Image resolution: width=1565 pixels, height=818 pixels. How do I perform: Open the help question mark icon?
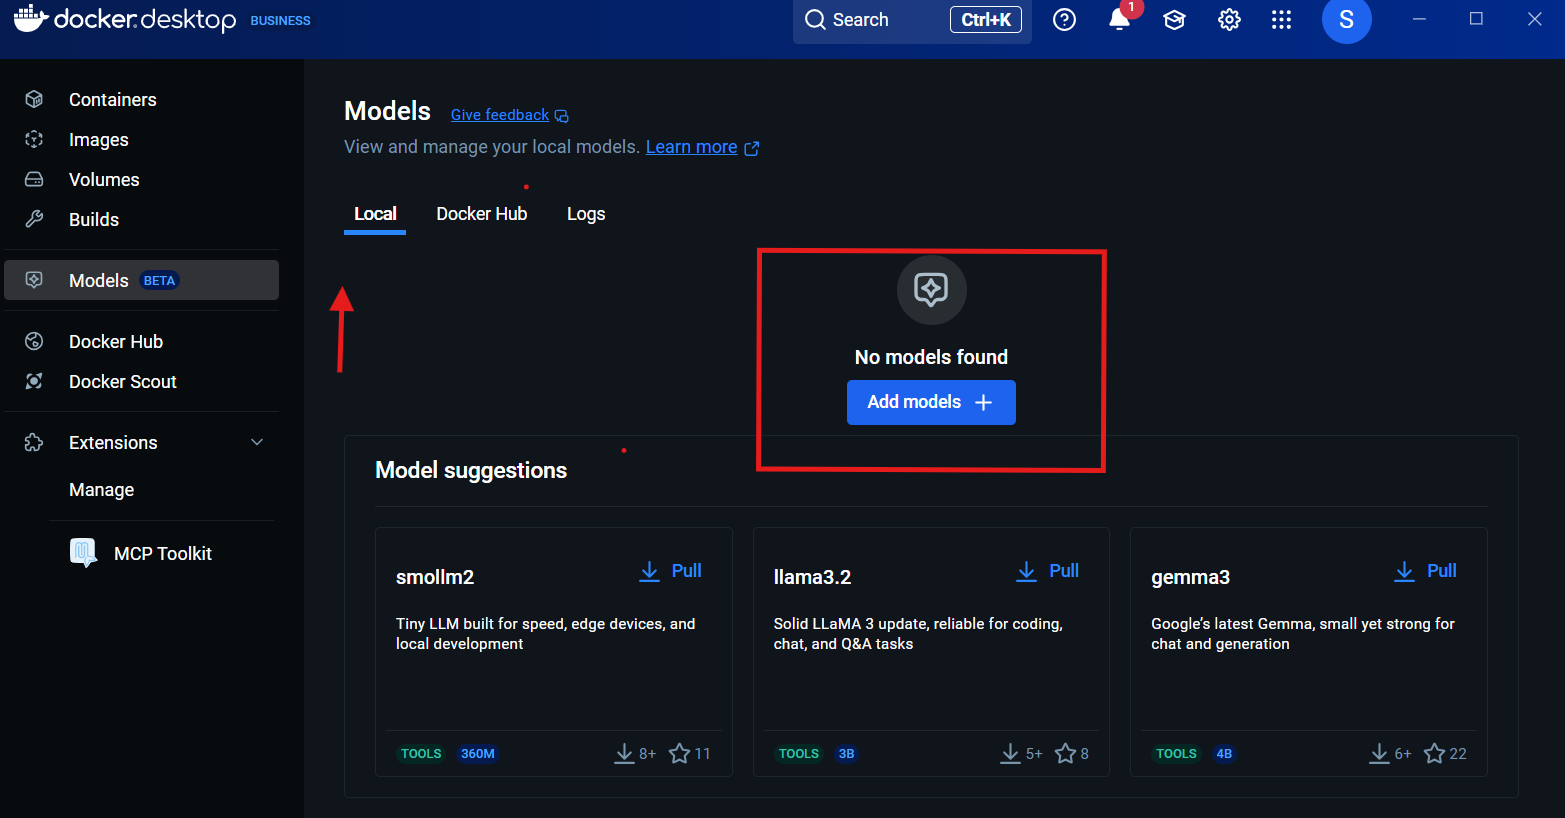tap(1065, 20)
